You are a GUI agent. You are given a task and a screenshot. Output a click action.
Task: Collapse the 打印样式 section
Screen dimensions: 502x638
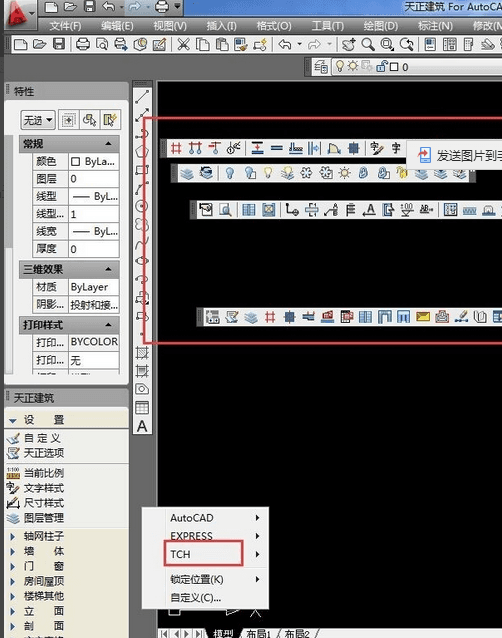[108, 325]
